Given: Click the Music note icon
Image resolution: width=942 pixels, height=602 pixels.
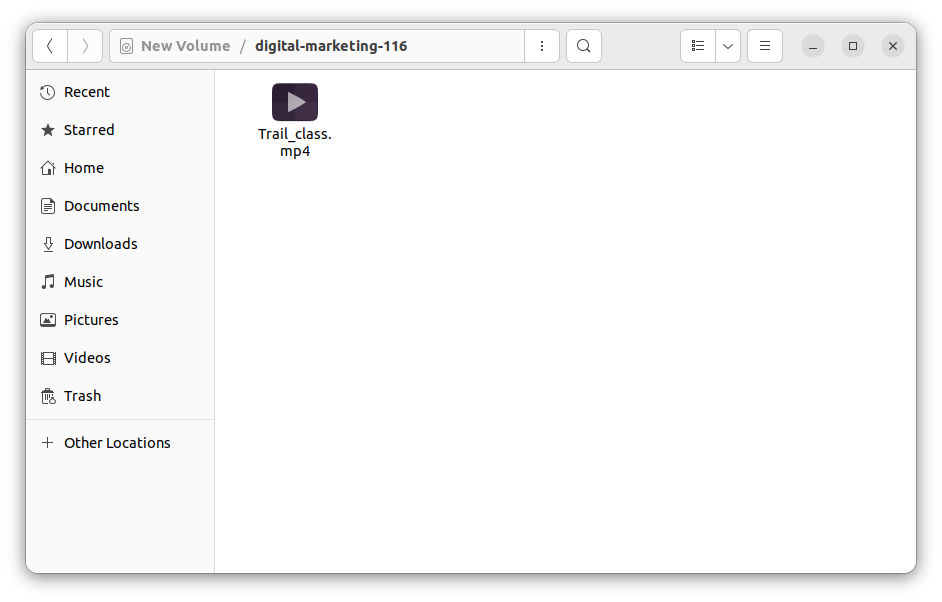Looking at the screenshot, I should click(x=48, y=282).
